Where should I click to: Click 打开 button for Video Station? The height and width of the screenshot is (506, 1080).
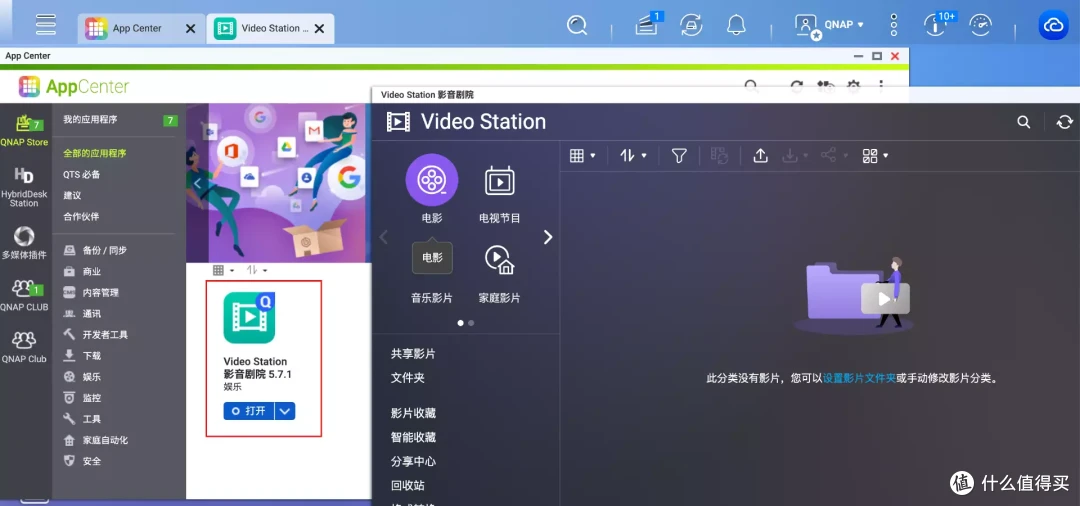[x=249, y=411]
